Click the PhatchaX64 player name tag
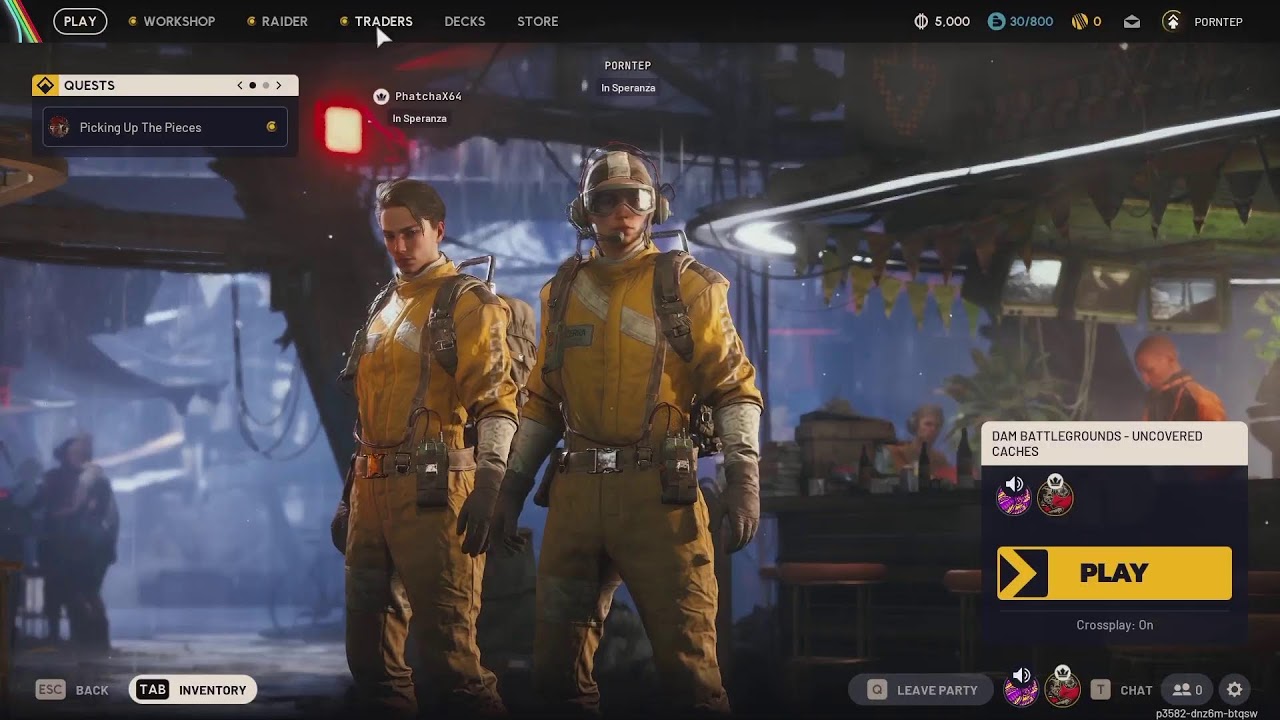1280x720 pixels. coord(428,96)
